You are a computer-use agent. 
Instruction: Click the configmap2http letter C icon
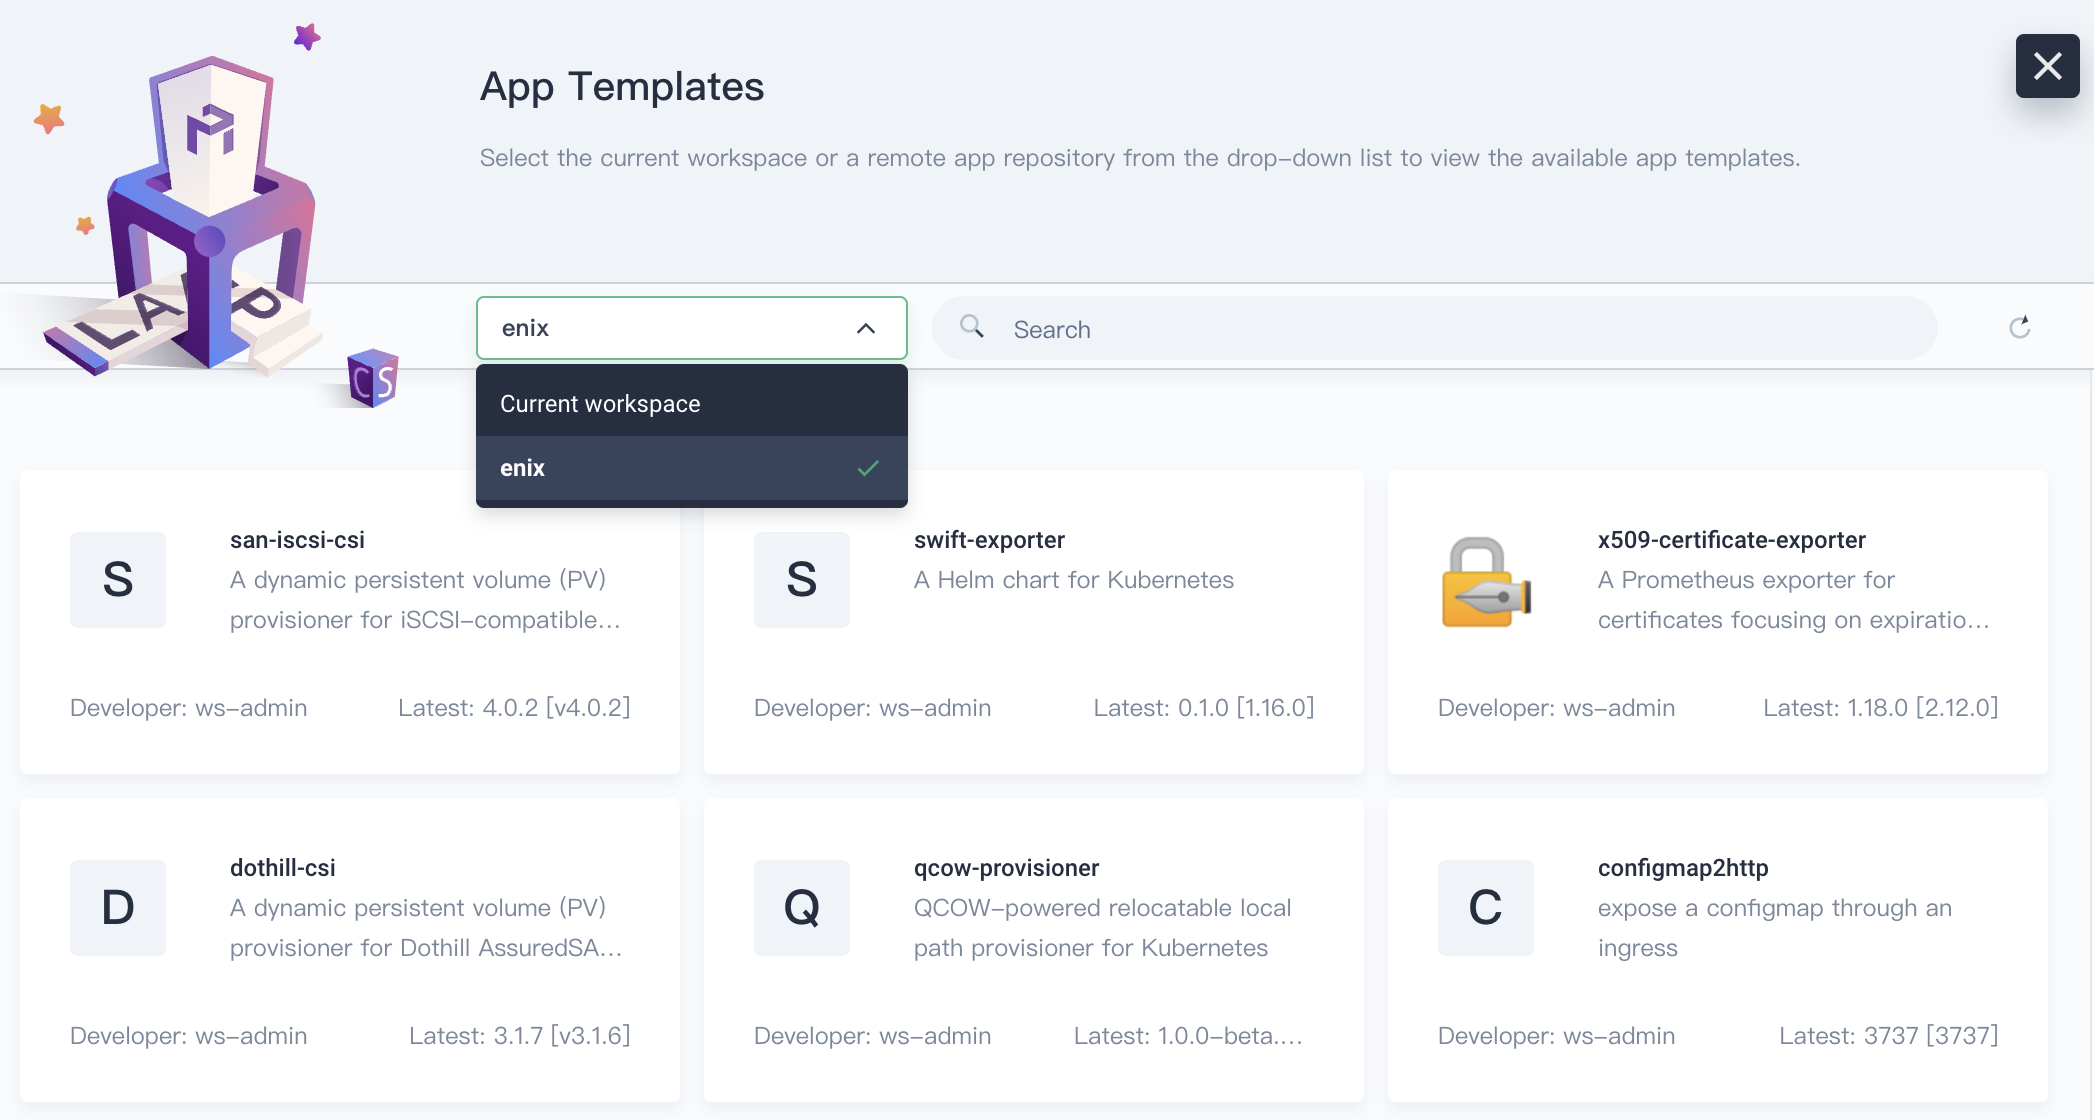pos(1485,908)
